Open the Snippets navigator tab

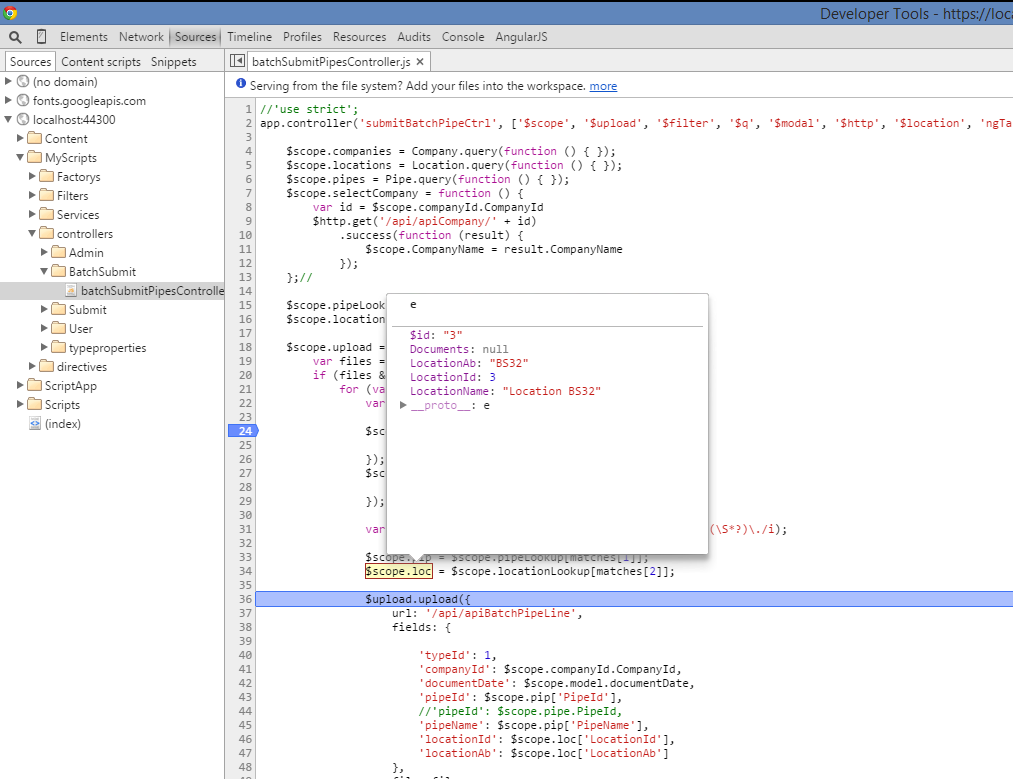click(174, 62)
